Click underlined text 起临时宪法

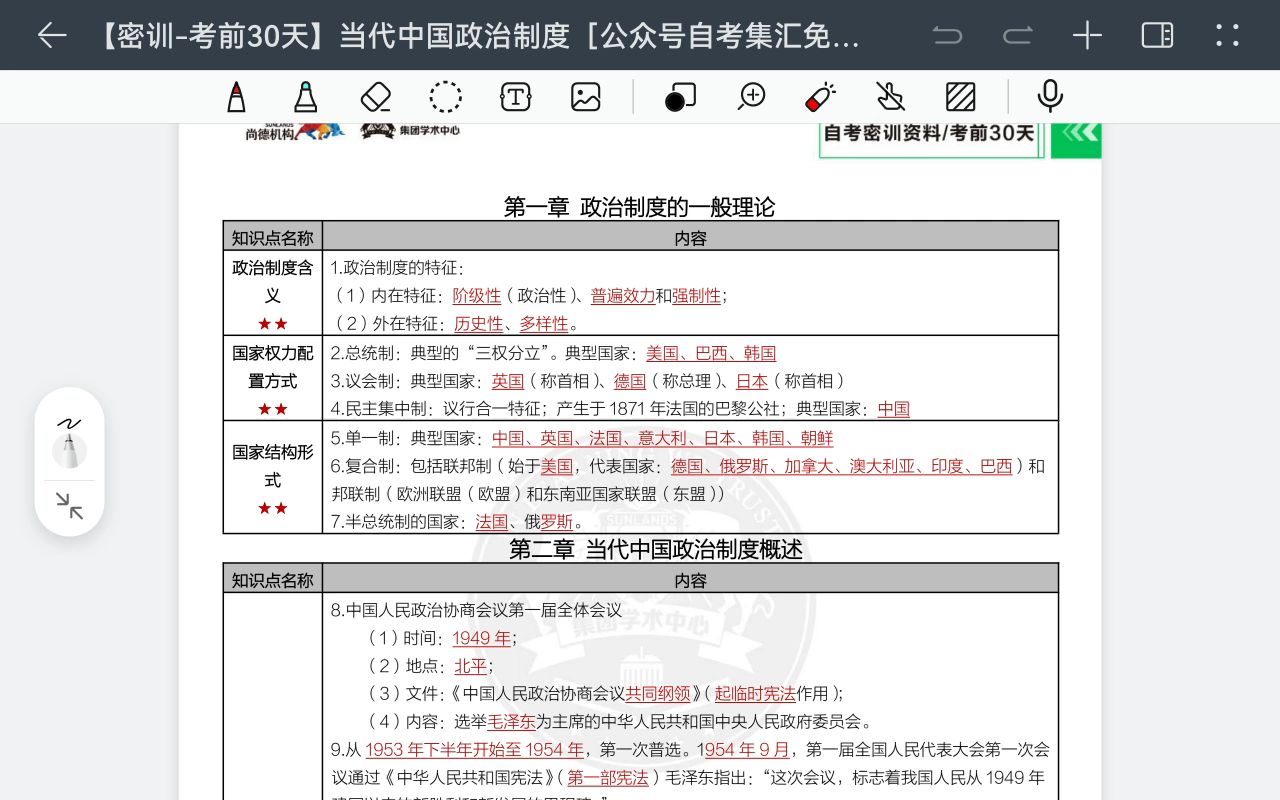[755, 694]
